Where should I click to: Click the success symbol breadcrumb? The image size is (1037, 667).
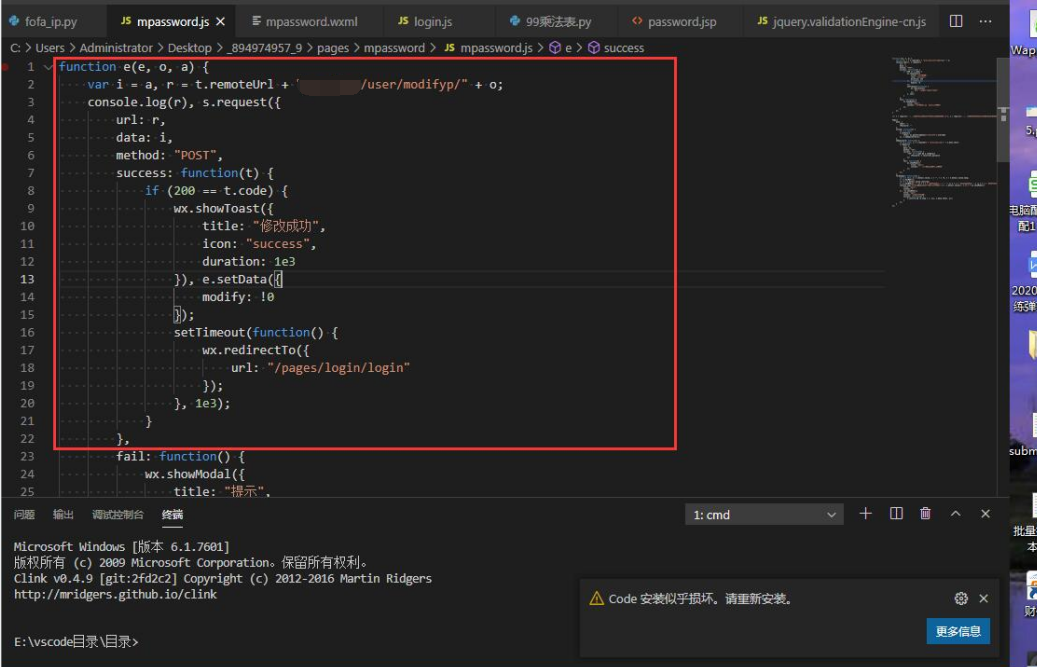point(616,48)
